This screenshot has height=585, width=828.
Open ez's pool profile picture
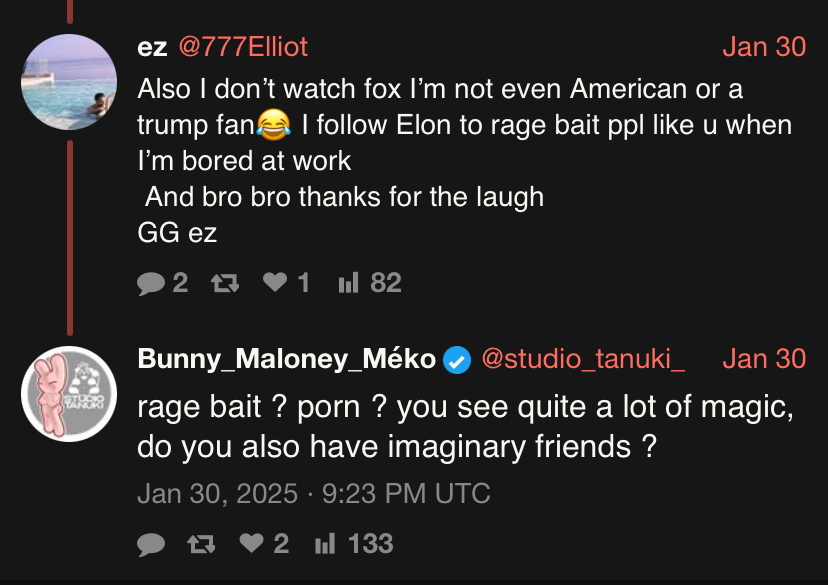click(69, 82)
